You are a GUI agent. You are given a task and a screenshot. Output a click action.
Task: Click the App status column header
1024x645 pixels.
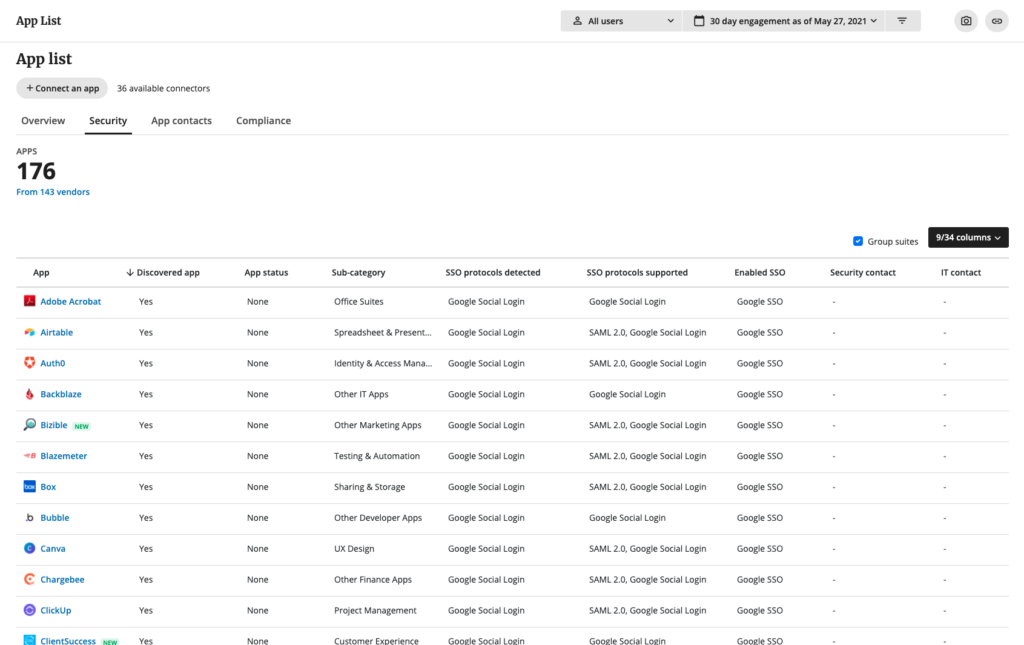(266, 273)
